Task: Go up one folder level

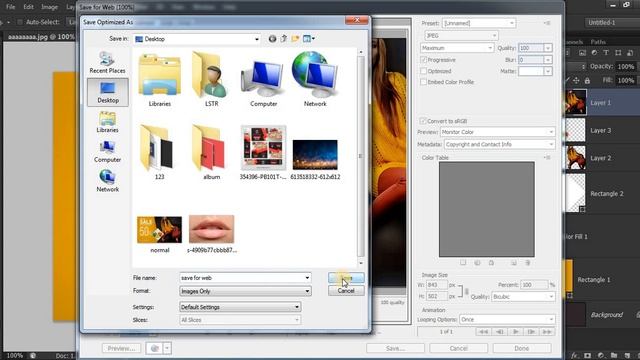Action: coord(284,39)
